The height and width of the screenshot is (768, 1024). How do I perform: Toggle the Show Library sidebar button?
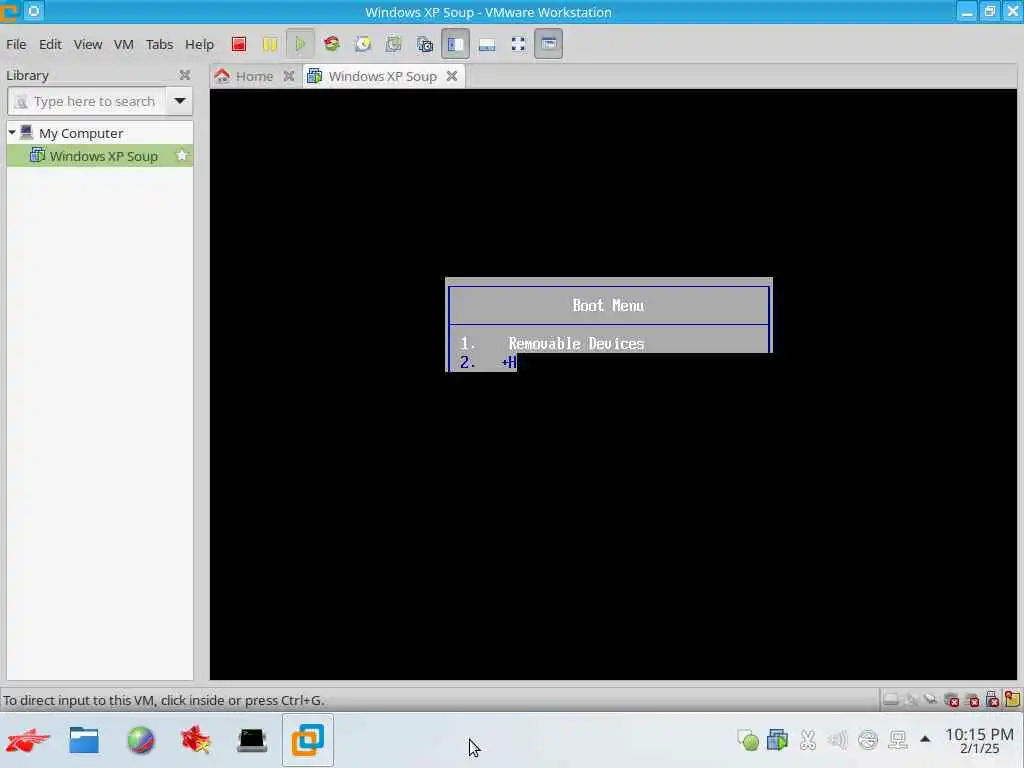tap(455, 44)
